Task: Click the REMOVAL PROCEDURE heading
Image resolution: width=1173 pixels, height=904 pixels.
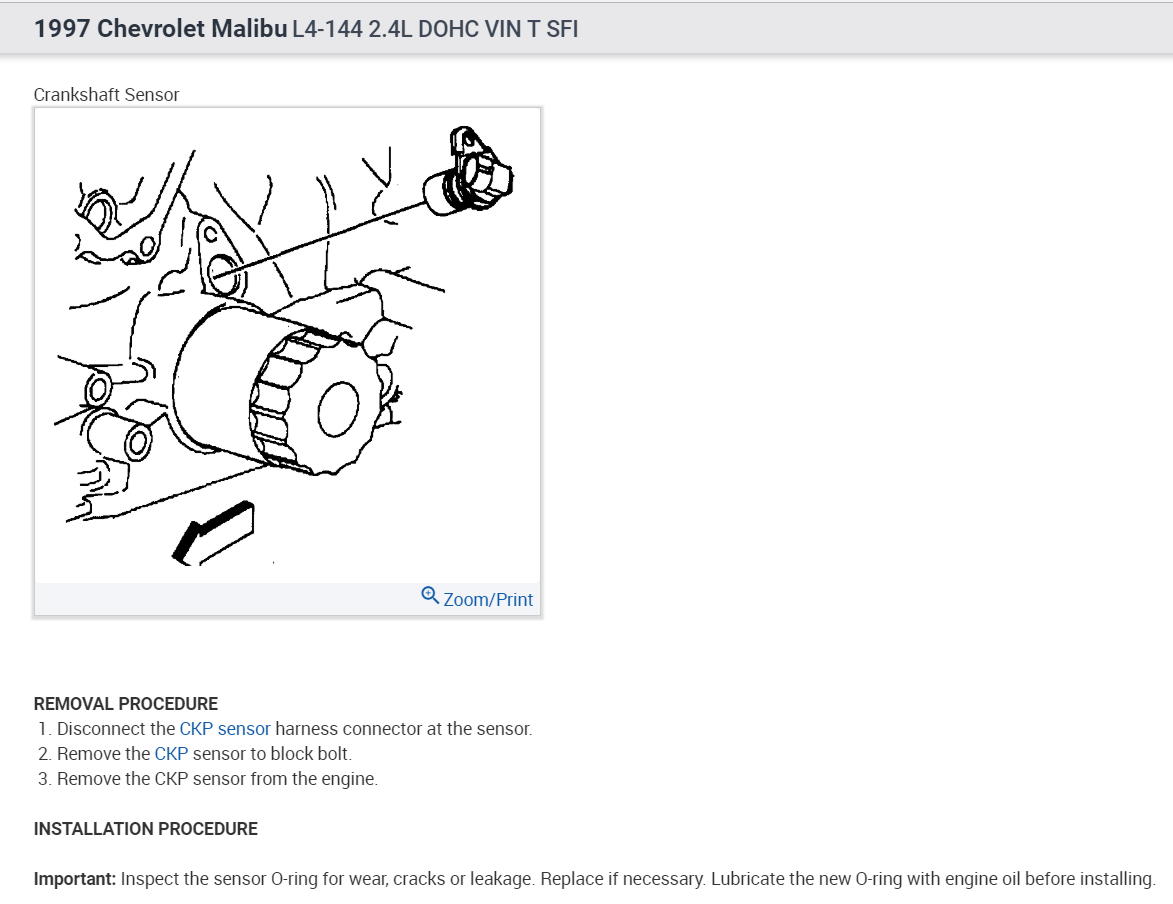Action: 126,704
